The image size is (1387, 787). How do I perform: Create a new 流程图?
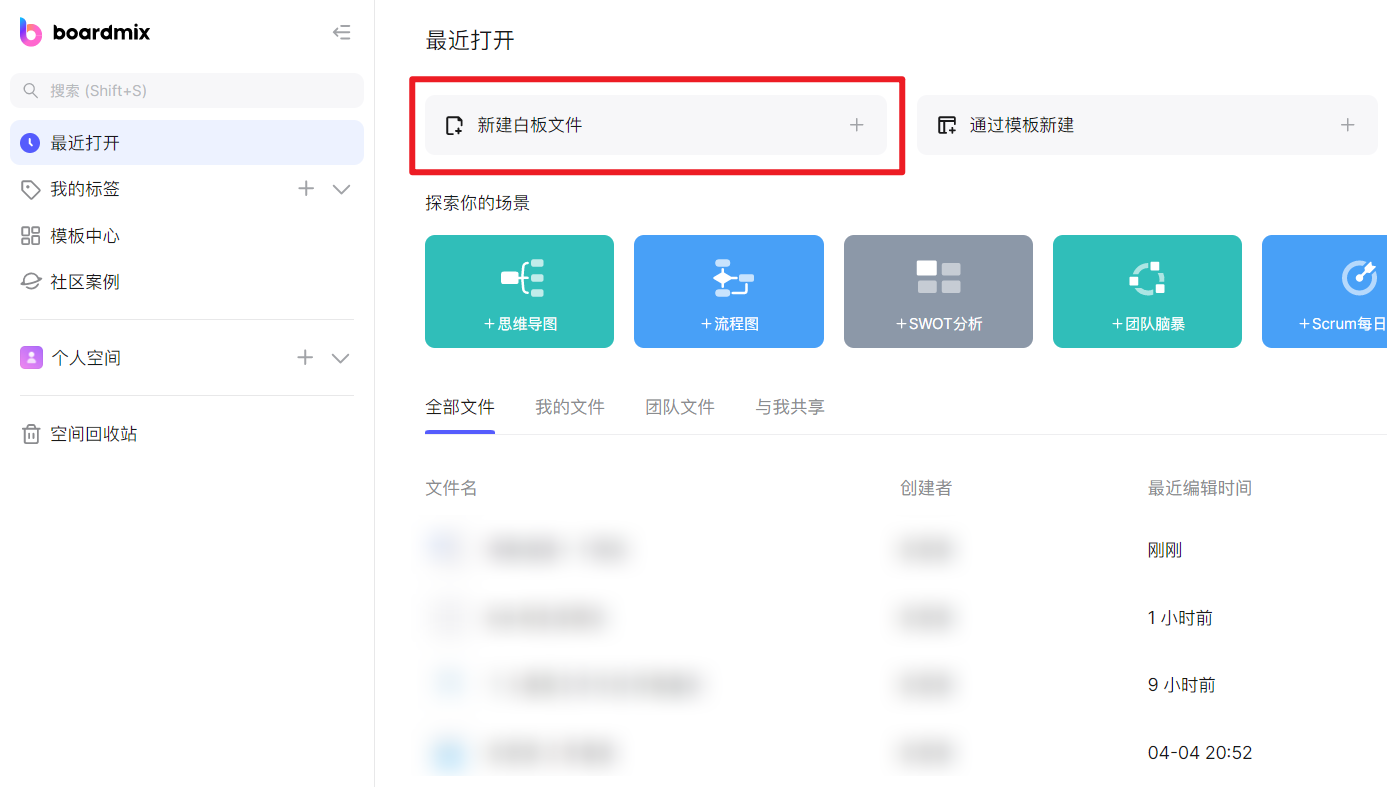click(728, 291)
